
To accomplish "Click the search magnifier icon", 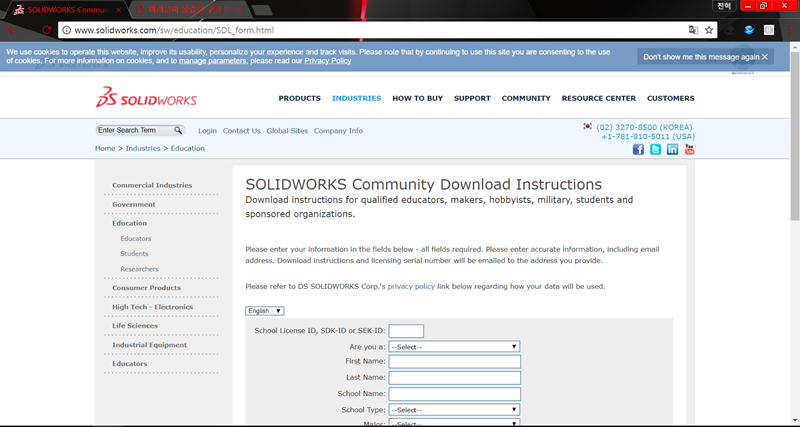I will pos(178,131).
